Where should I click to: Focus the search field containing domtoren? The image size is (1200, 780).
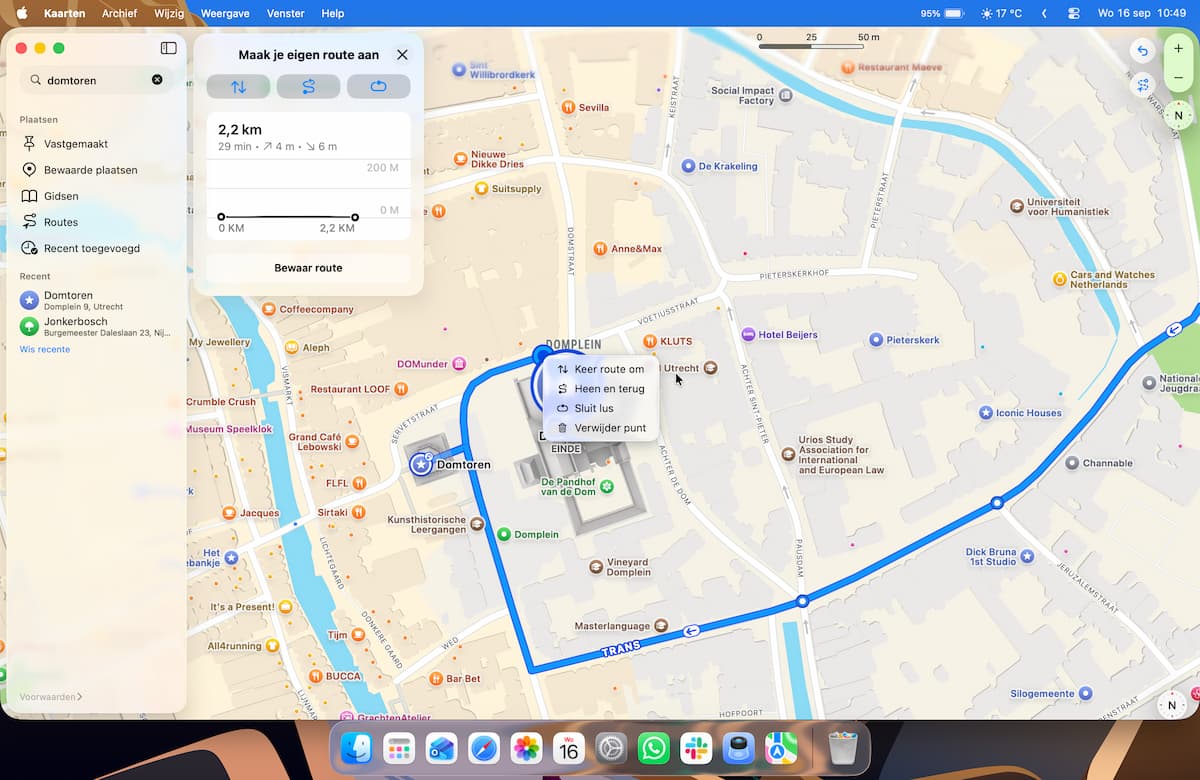coord(96,80)
